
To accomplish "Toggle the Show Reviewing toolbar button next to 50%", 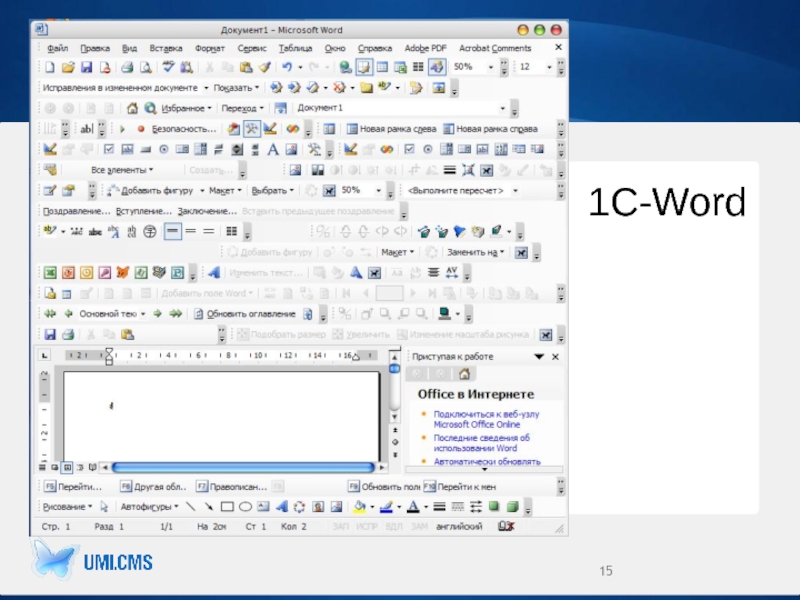I will (437, 67).
